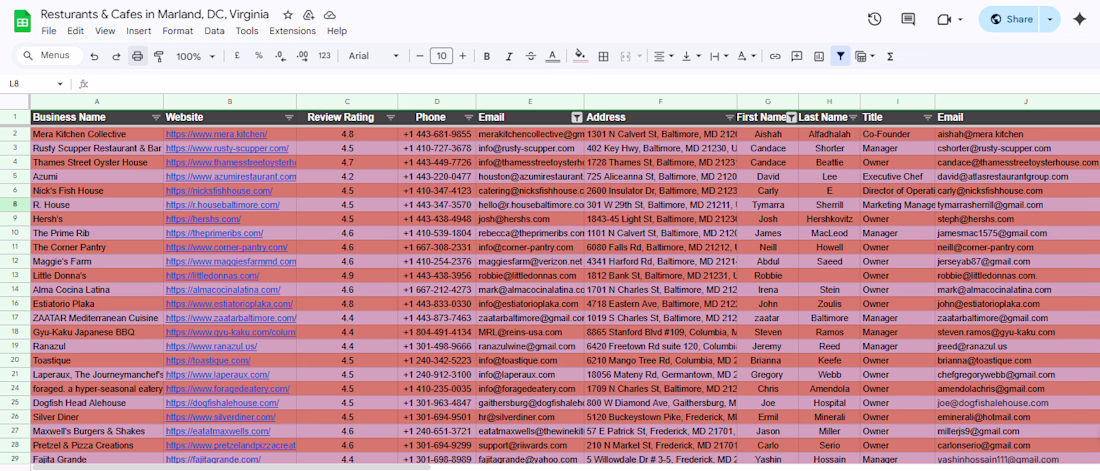Check the cloud document status icon
The width and height of the screenshot is (1100, 471).
coord(330,15)
